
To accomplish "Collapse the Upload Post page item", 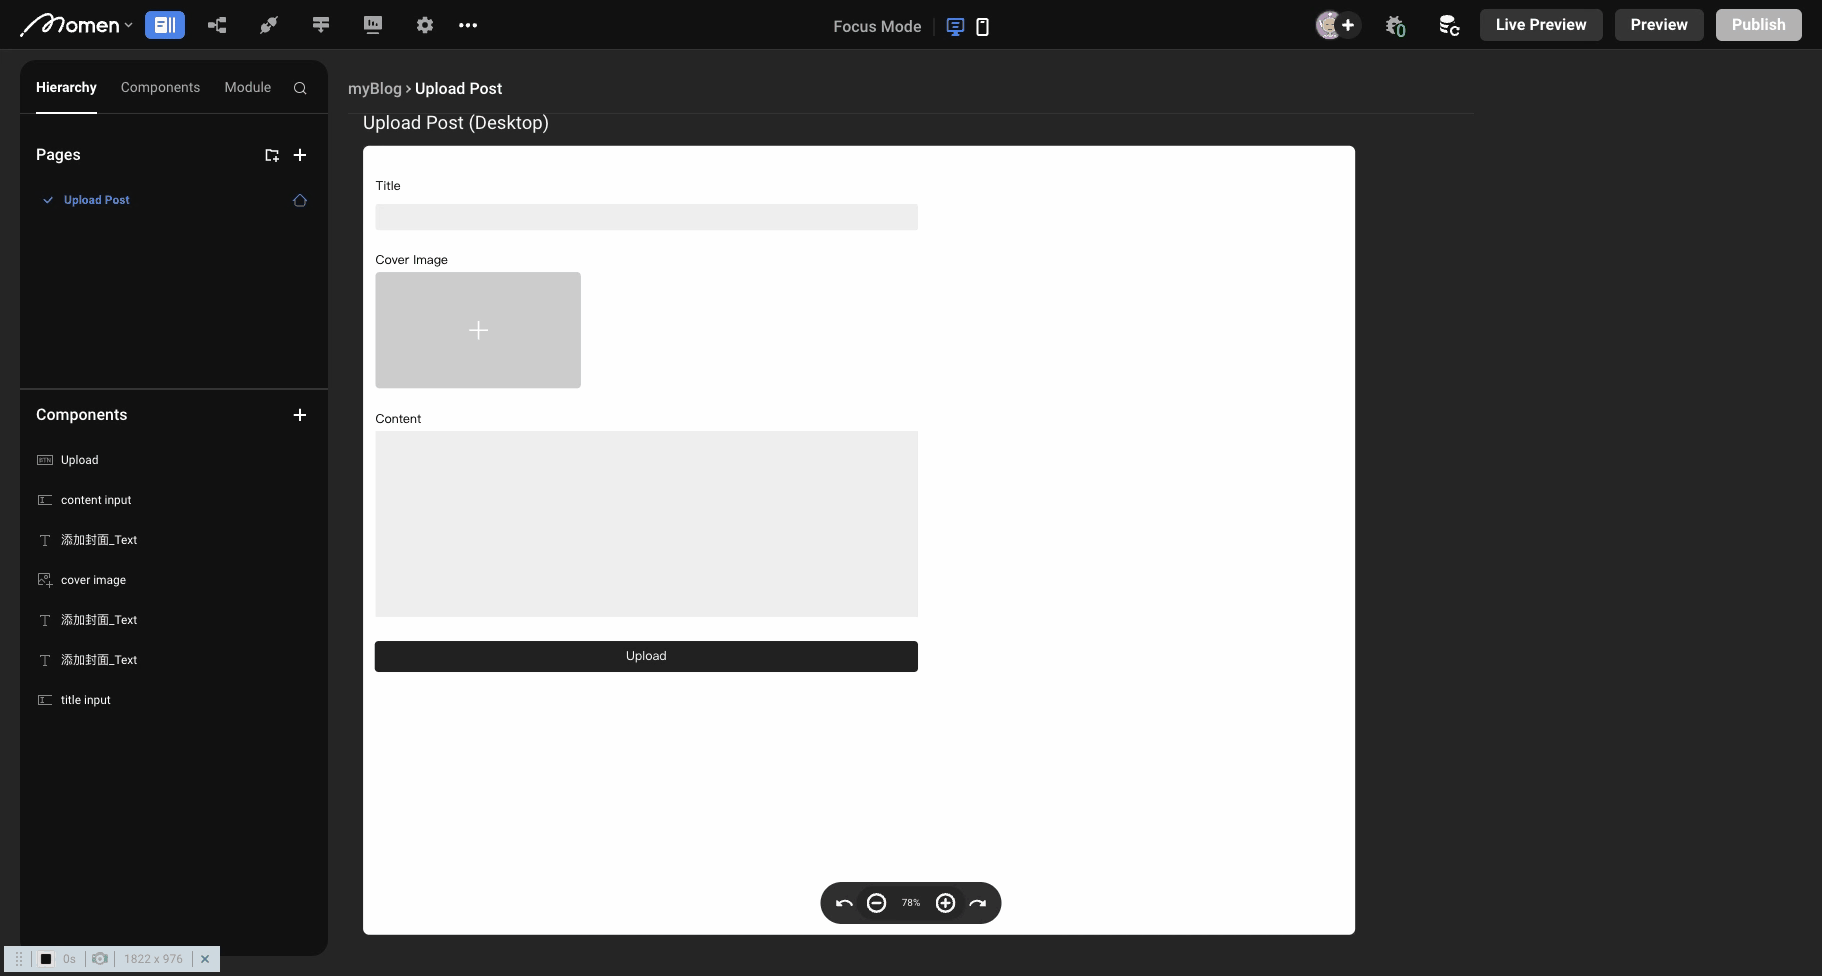I will coord(47,200).
